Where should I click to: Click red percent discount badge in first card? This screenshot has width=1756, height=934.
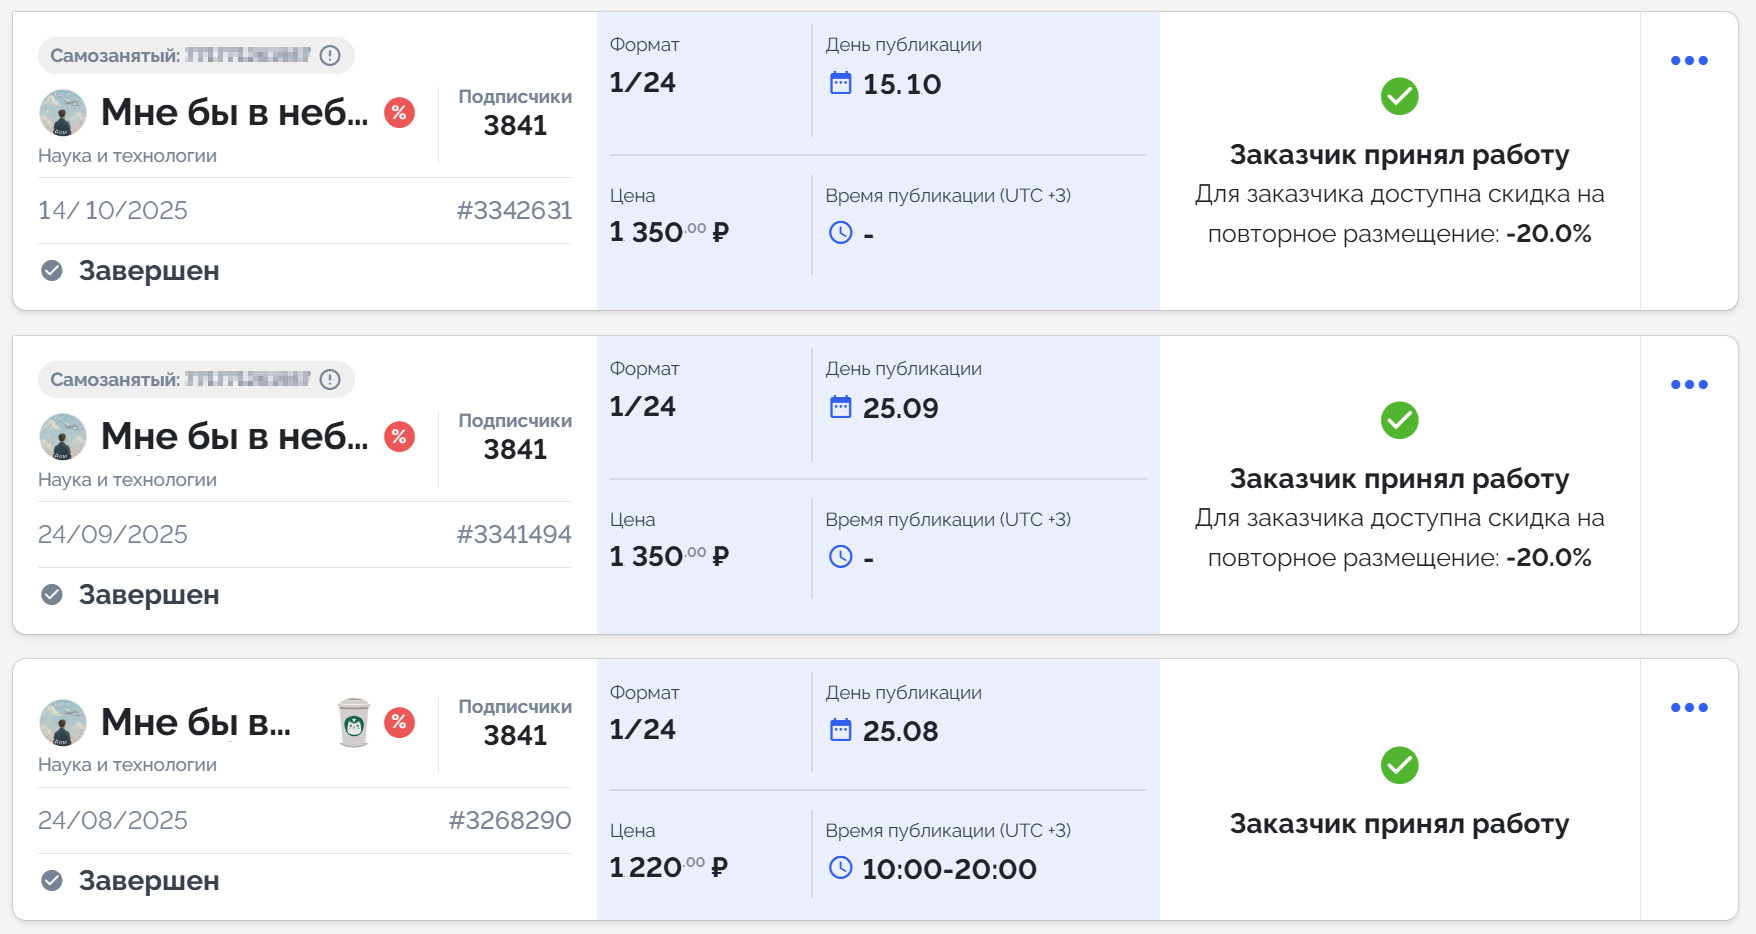399,113
